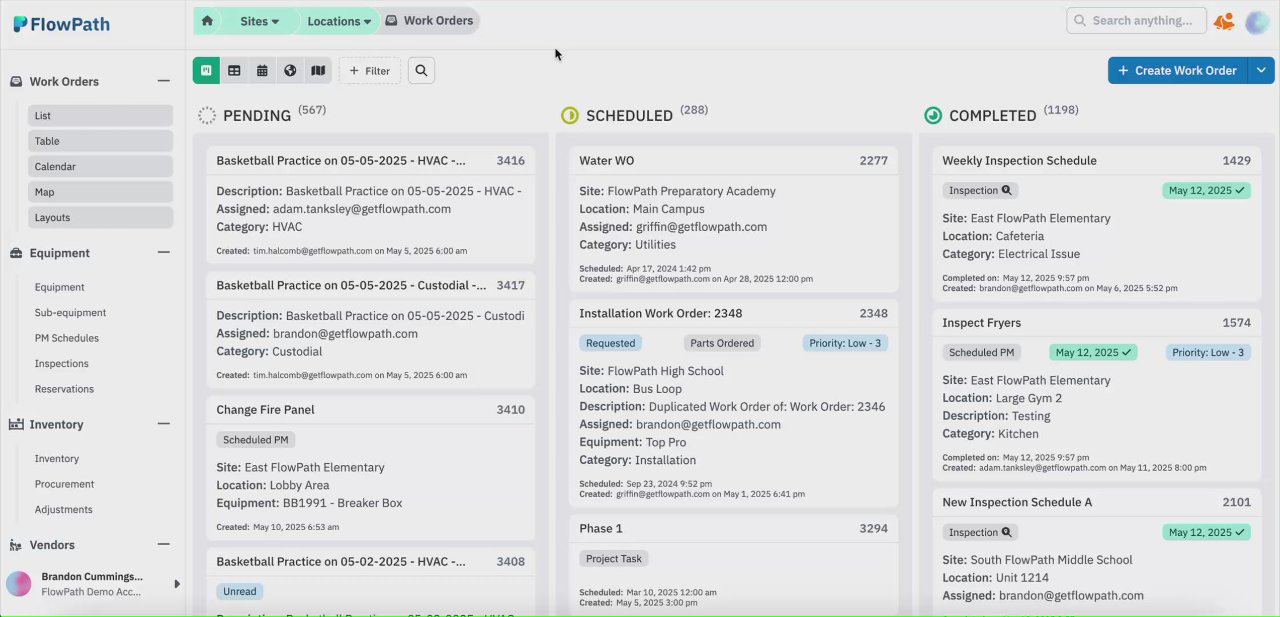Expand the Brandon Cummings account menu arrow
Viewport: 1280px width, 617px height.
(x=177, y=584)
